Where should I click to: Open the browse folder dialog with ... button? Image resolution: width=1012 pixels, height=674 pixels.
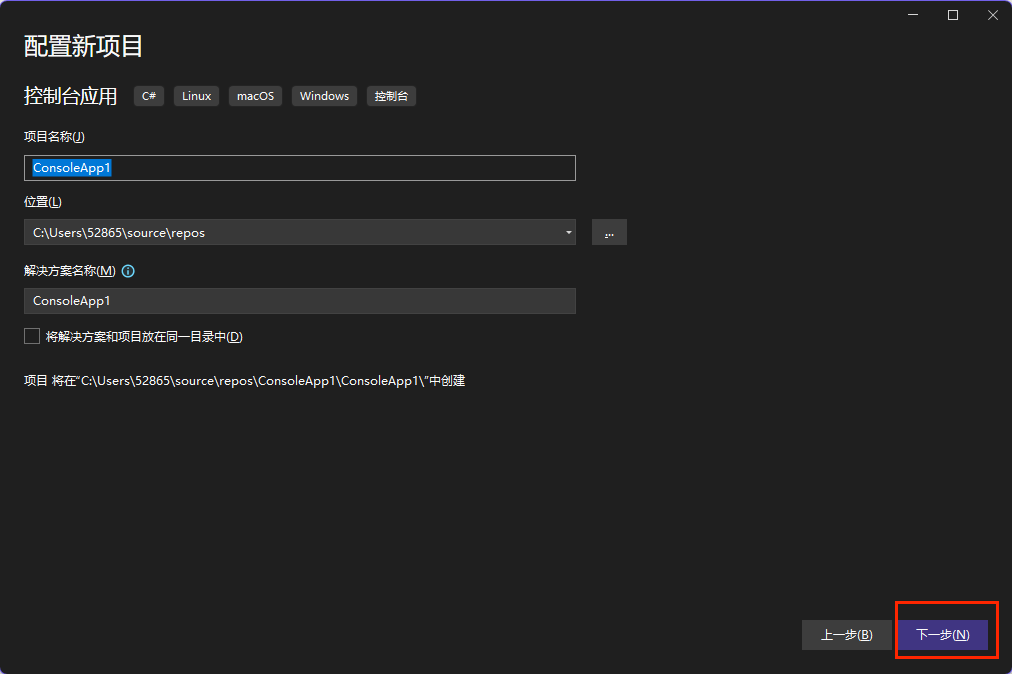click(609, 232)
